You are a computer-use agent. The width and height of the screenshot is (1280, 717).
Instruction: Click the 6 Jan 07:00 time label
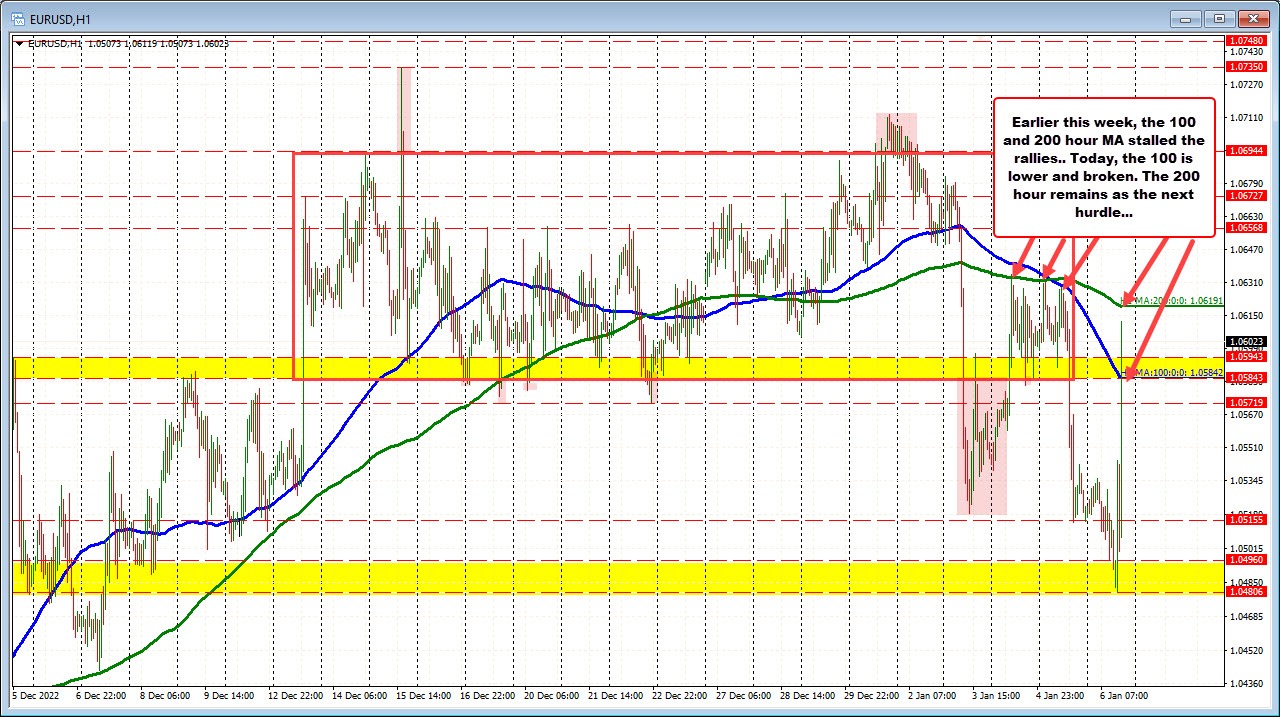(x=1125, y=695)
